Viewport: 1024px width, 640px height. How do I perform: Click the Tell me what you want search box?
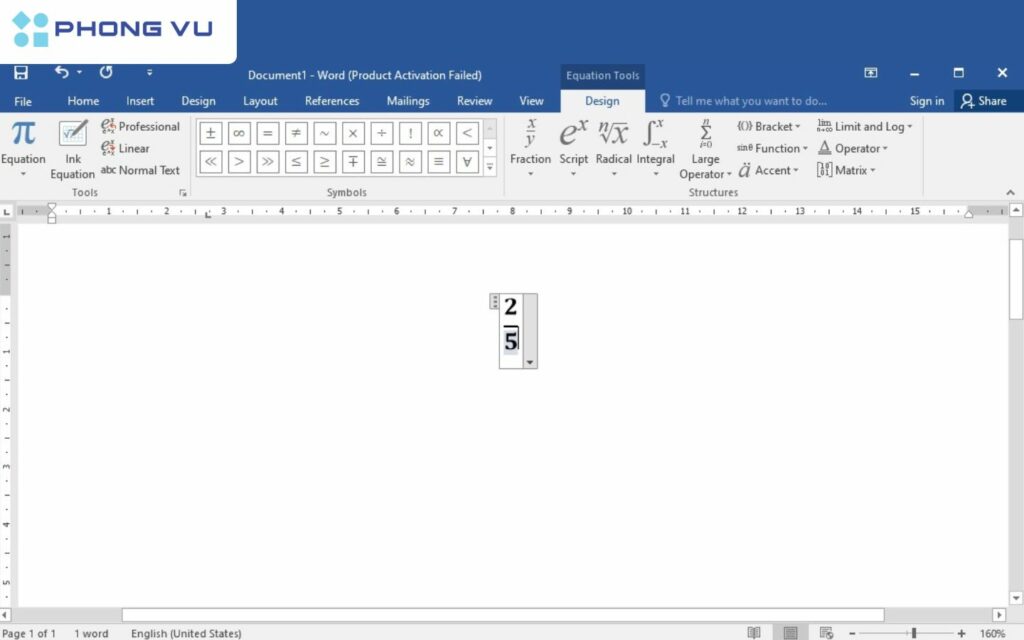750,101
